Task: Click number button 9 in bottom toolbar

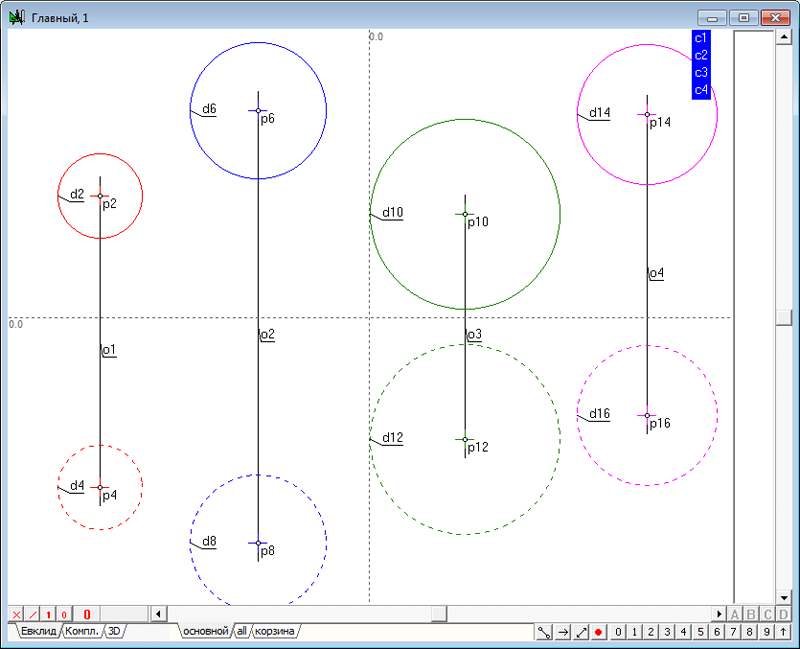Action: click(766, 632)
